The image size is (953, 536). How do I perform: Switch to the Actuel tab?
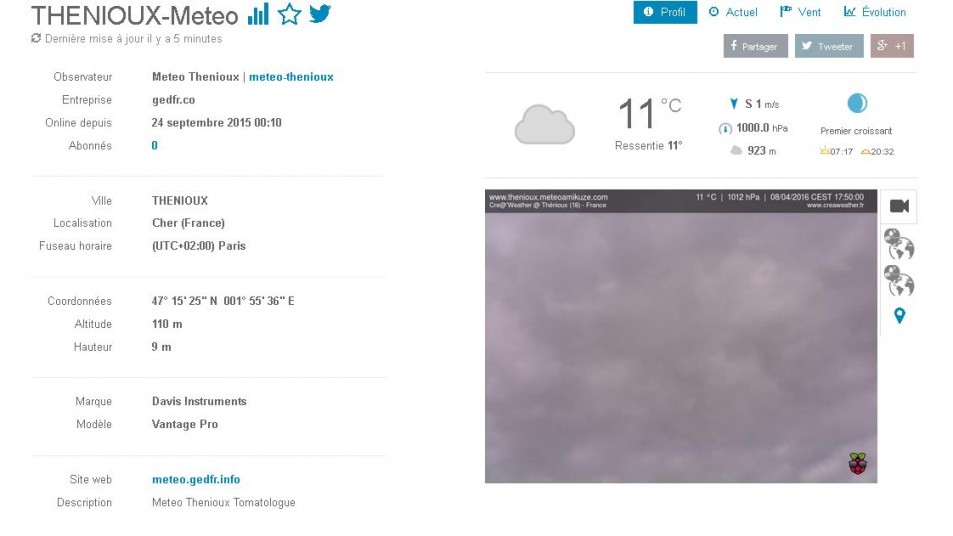pyautogui.click(x=733, y=12)
